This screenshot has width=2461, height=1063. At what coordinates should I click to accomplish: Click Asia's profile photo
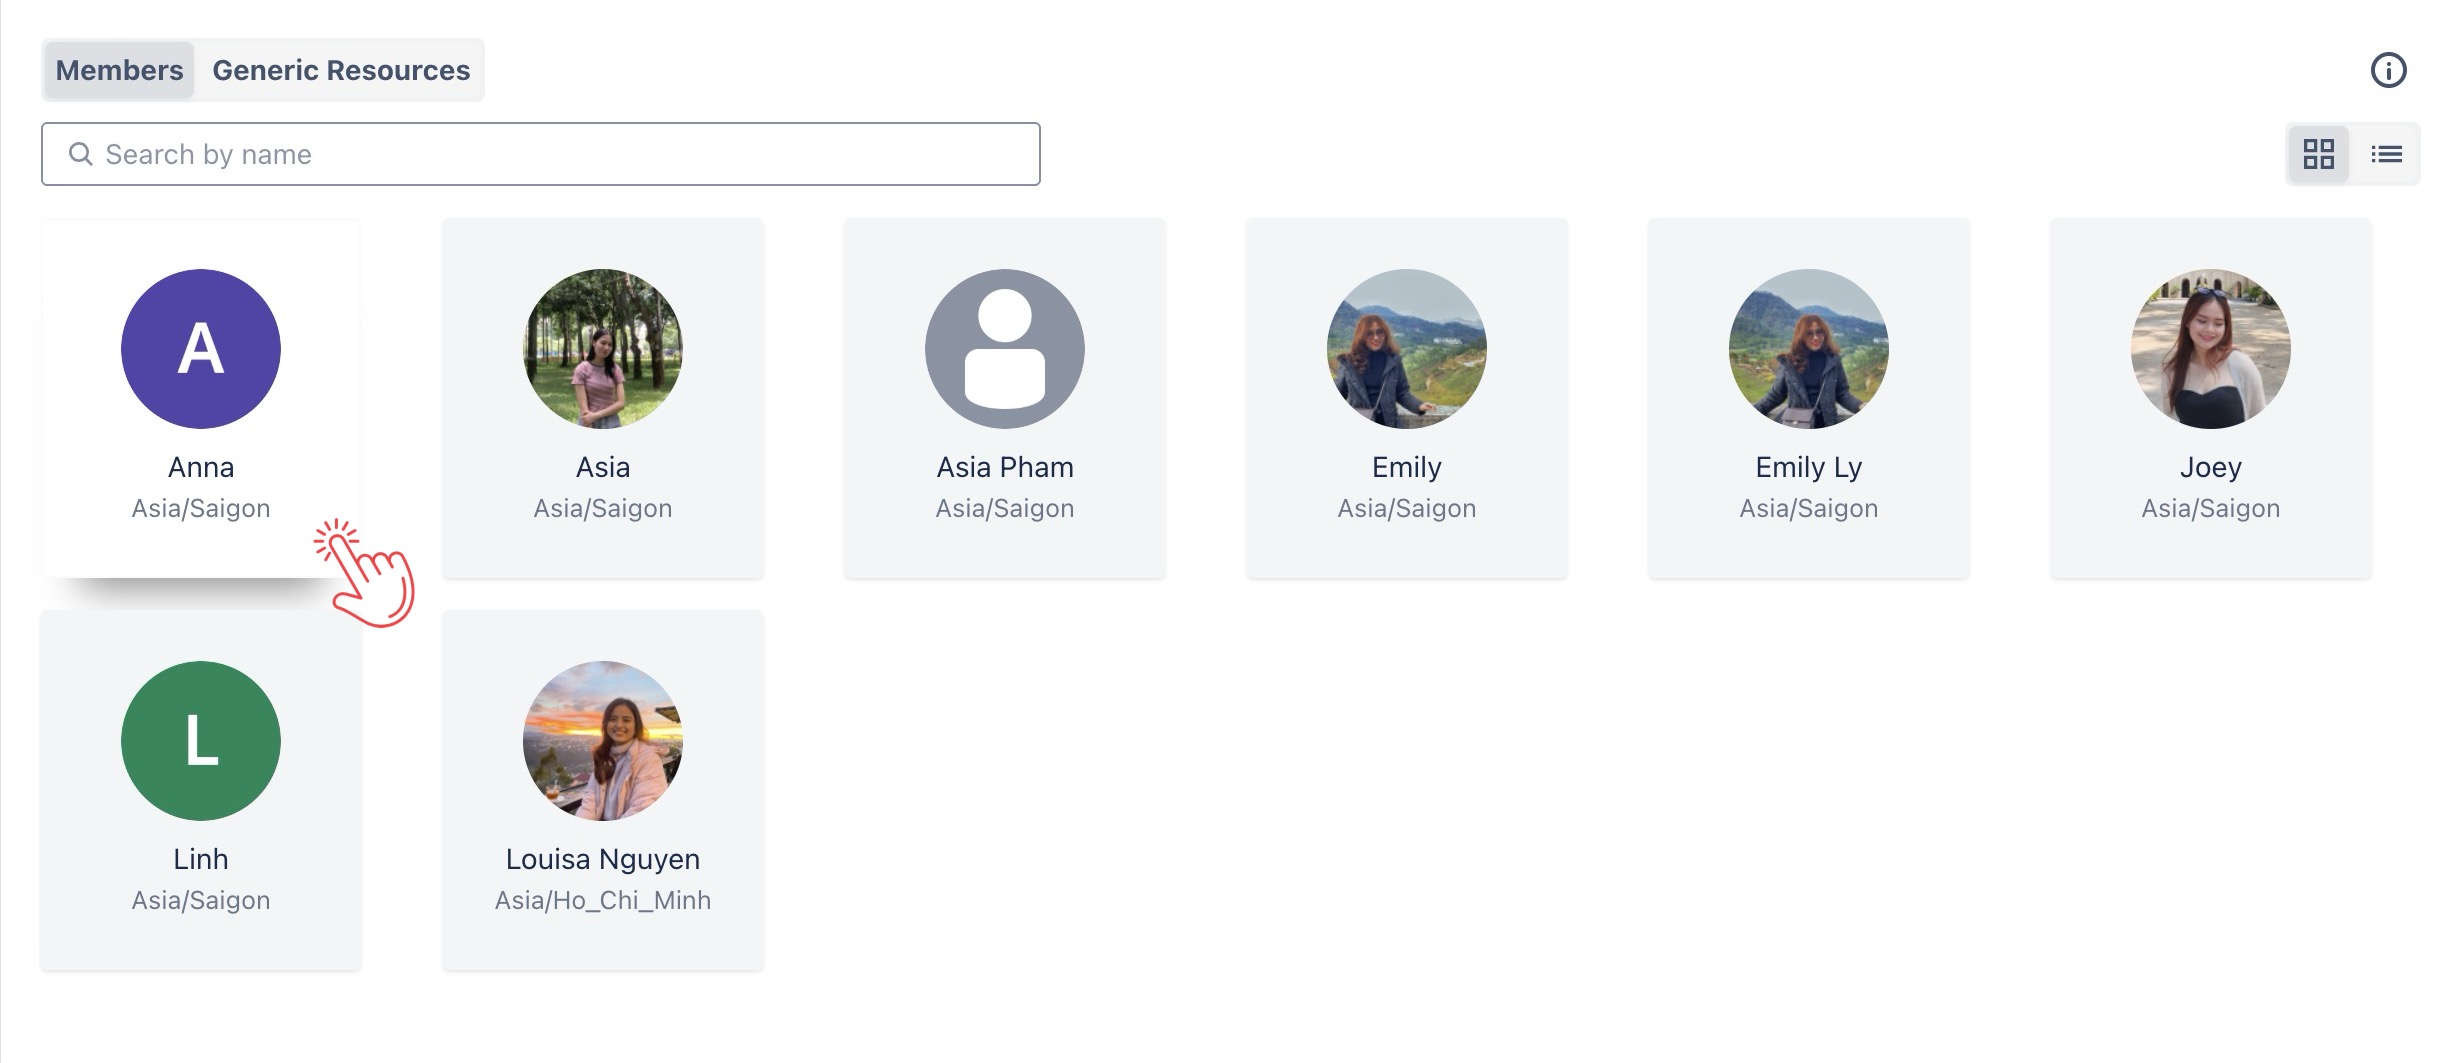tap(603, 349)
